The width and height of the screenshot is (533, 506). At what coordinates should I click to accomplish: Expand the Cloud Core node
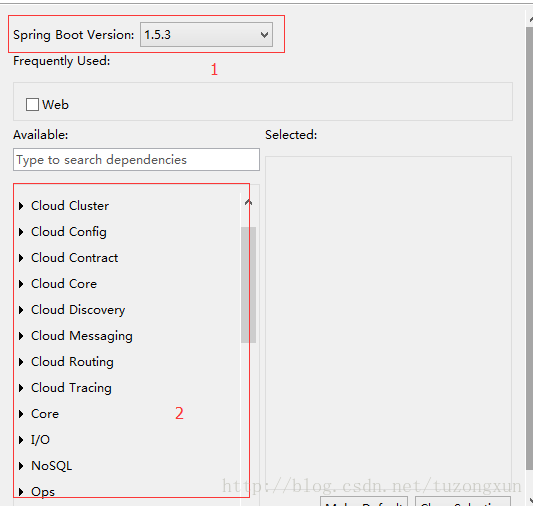point(21,284)
